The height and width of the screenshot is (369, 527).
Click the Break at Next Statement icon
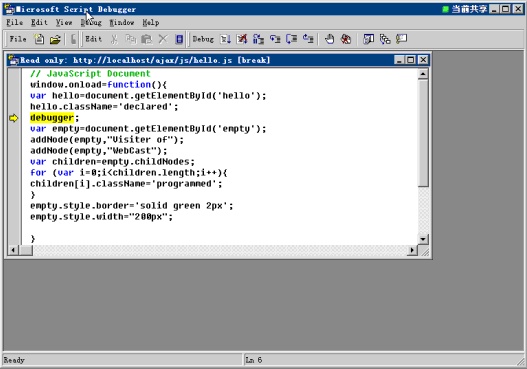(x=258, y=39)
